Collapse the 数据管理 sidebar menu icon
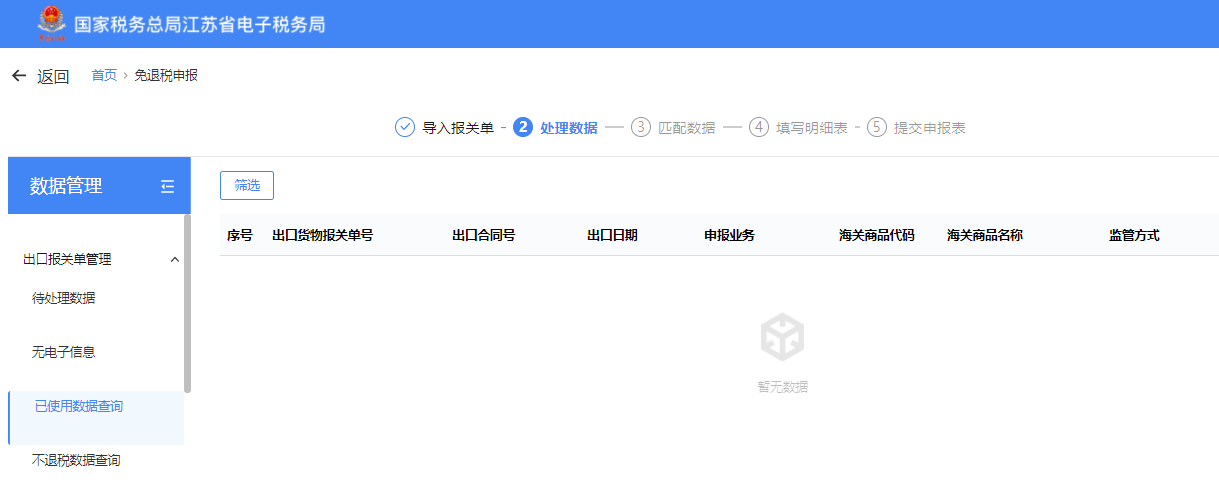Screen dimensions: 1219x482 point(167,186)
